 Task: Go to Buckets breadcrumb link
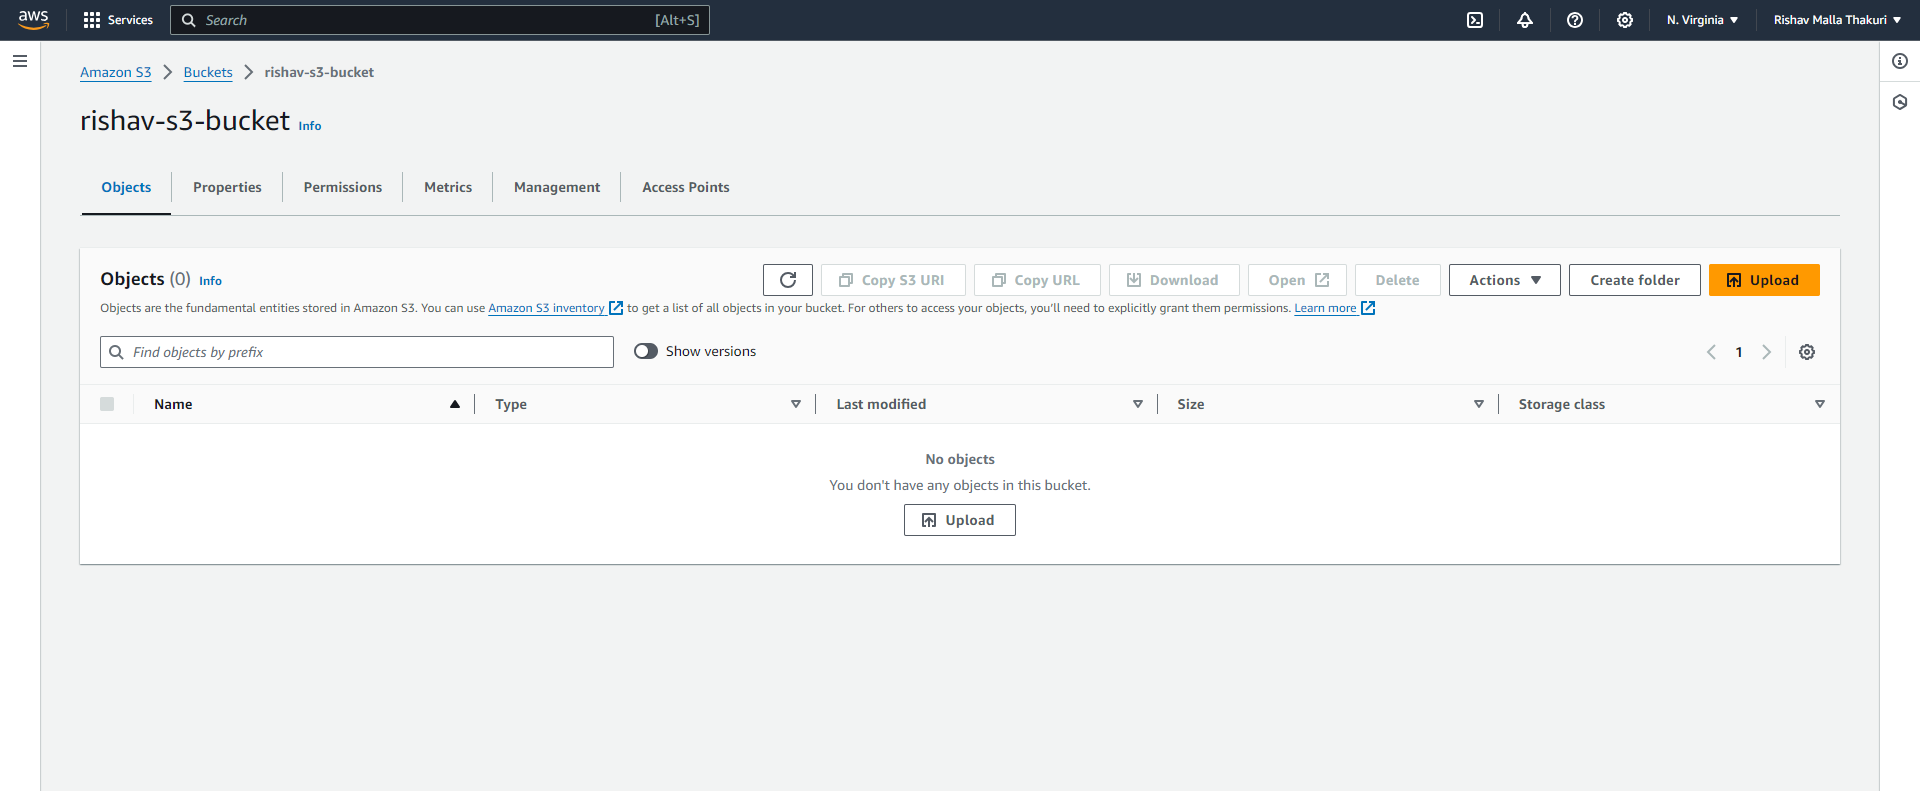click(x=208, y=72)
